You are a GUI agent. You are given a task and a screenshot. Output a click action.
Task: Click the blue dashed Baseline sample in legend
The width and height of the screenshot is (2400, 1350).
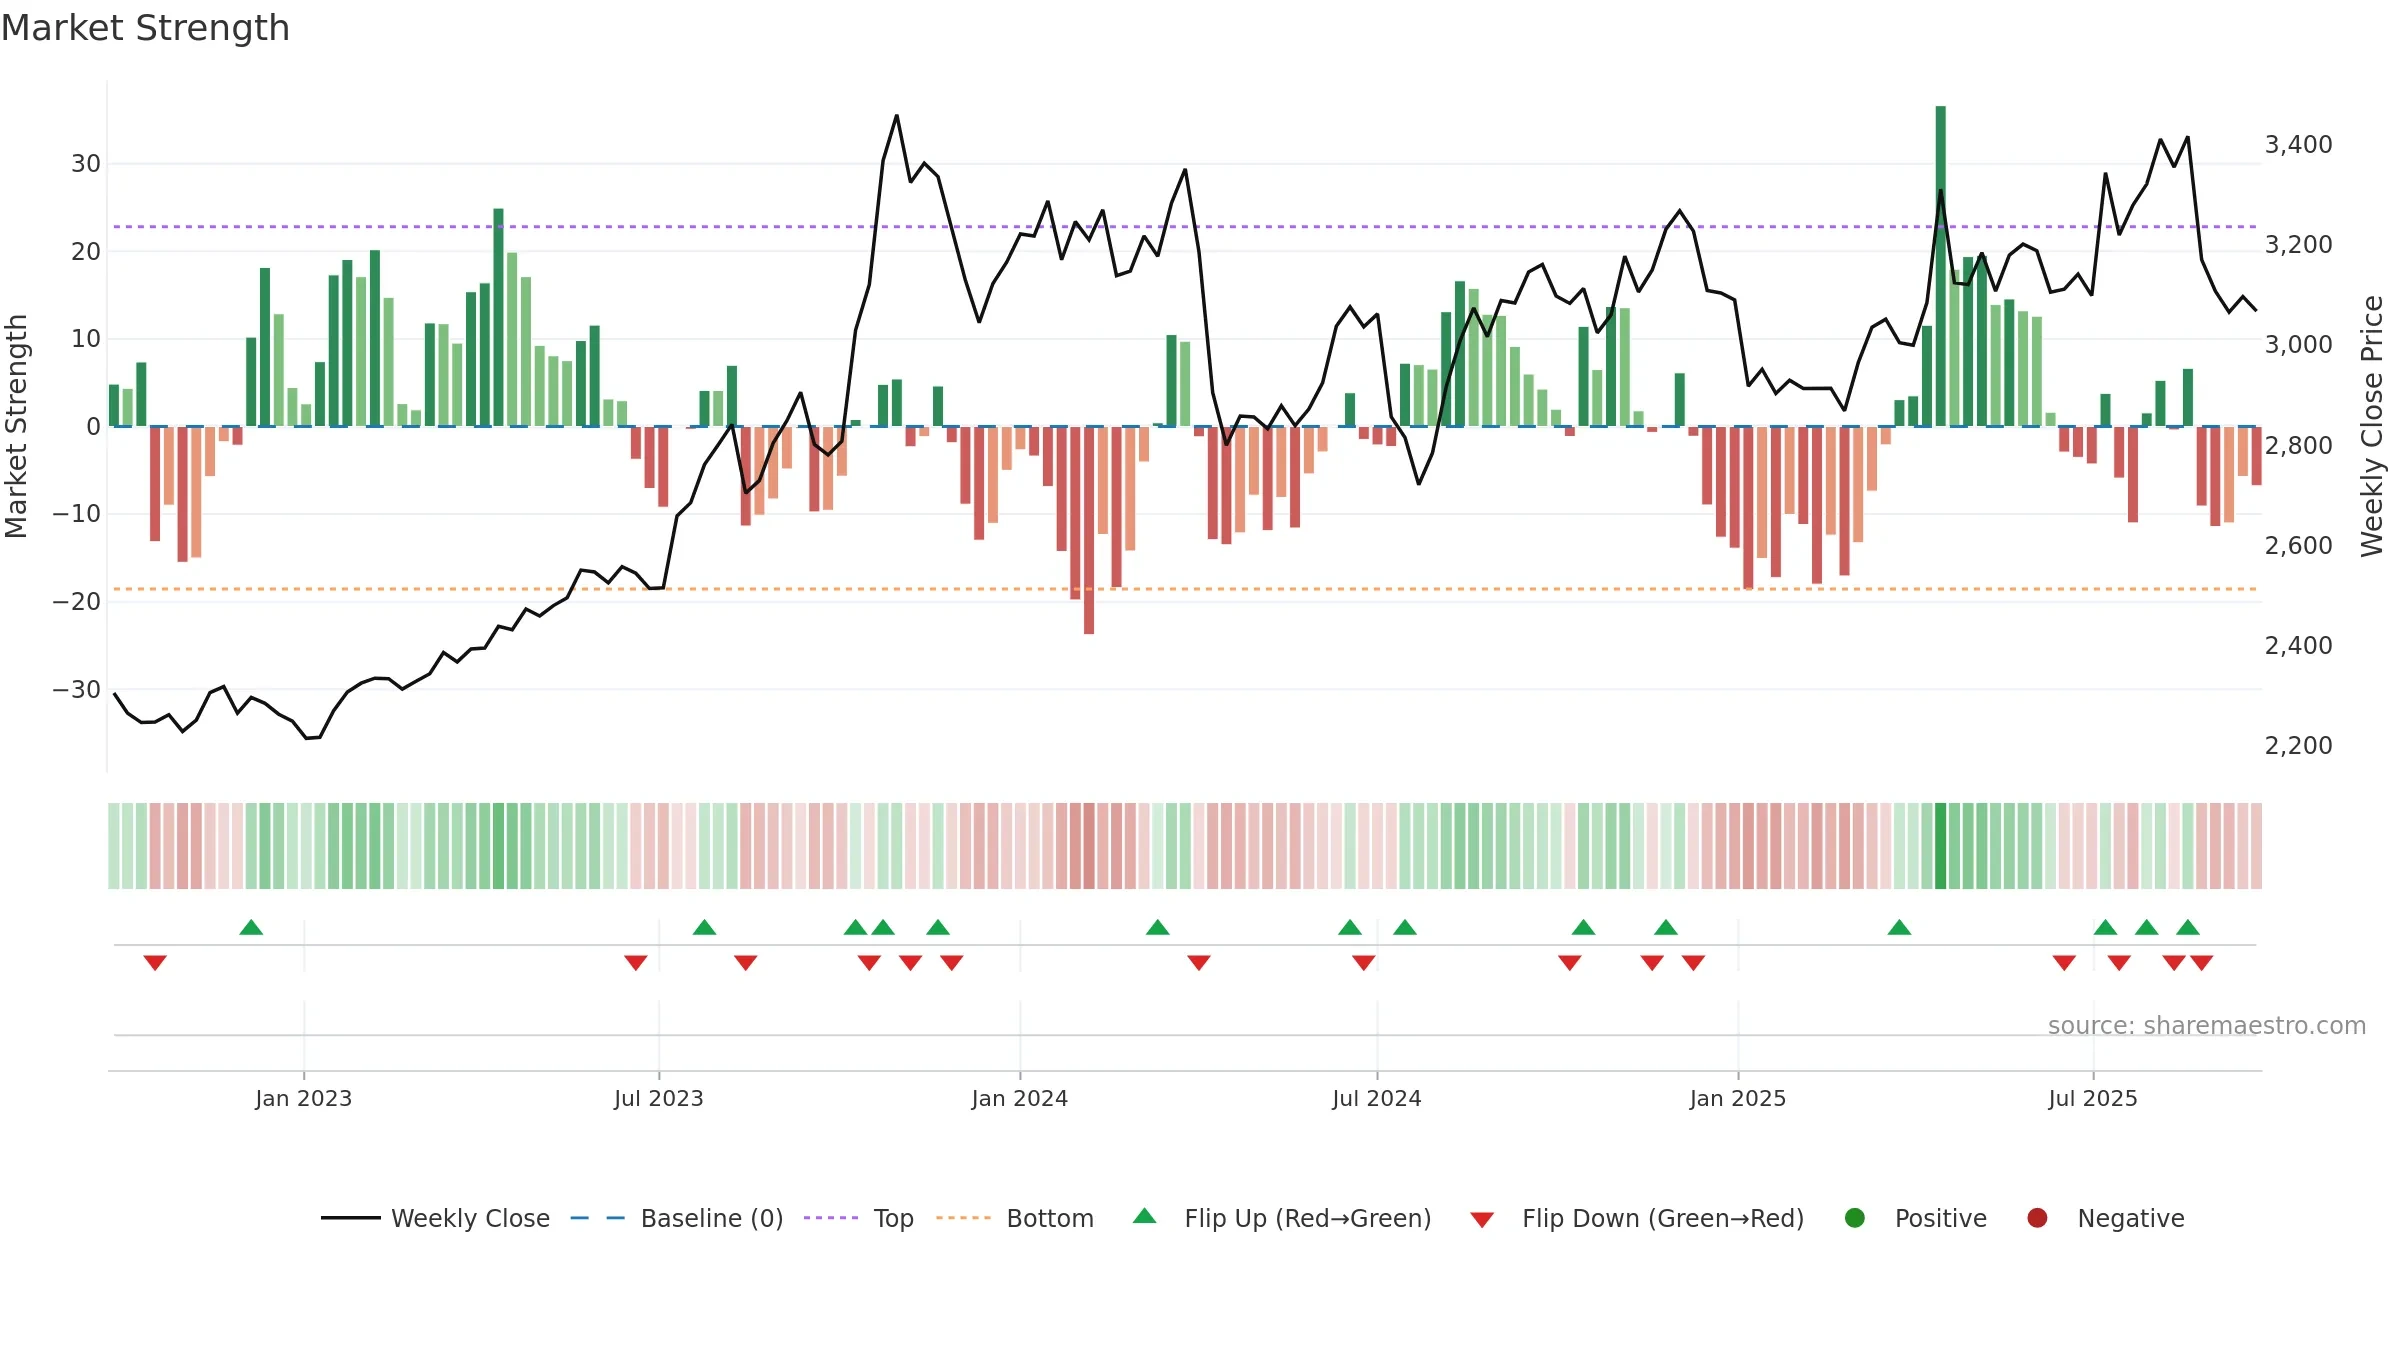(x=598, y=1218)
